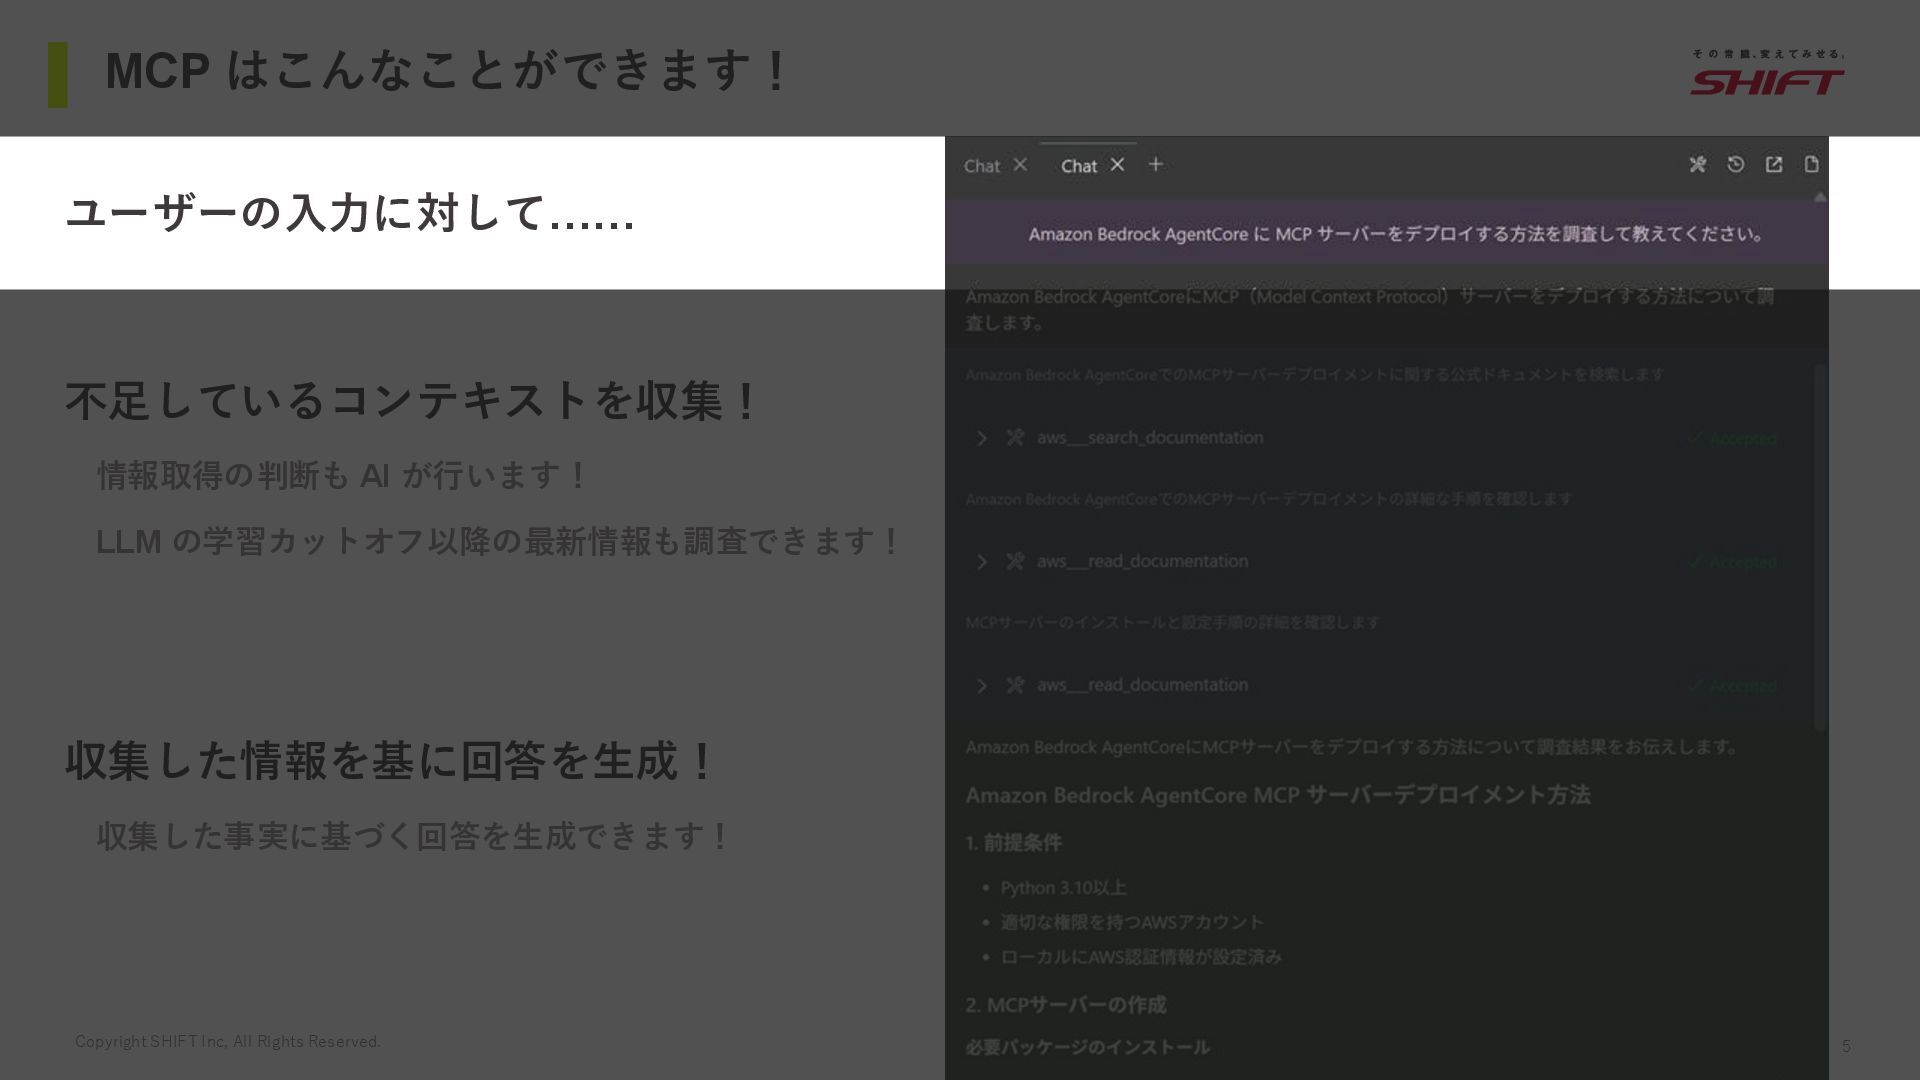
Task: Click tool icon beside aws___search_documentation
Action: pos(1015,437)
